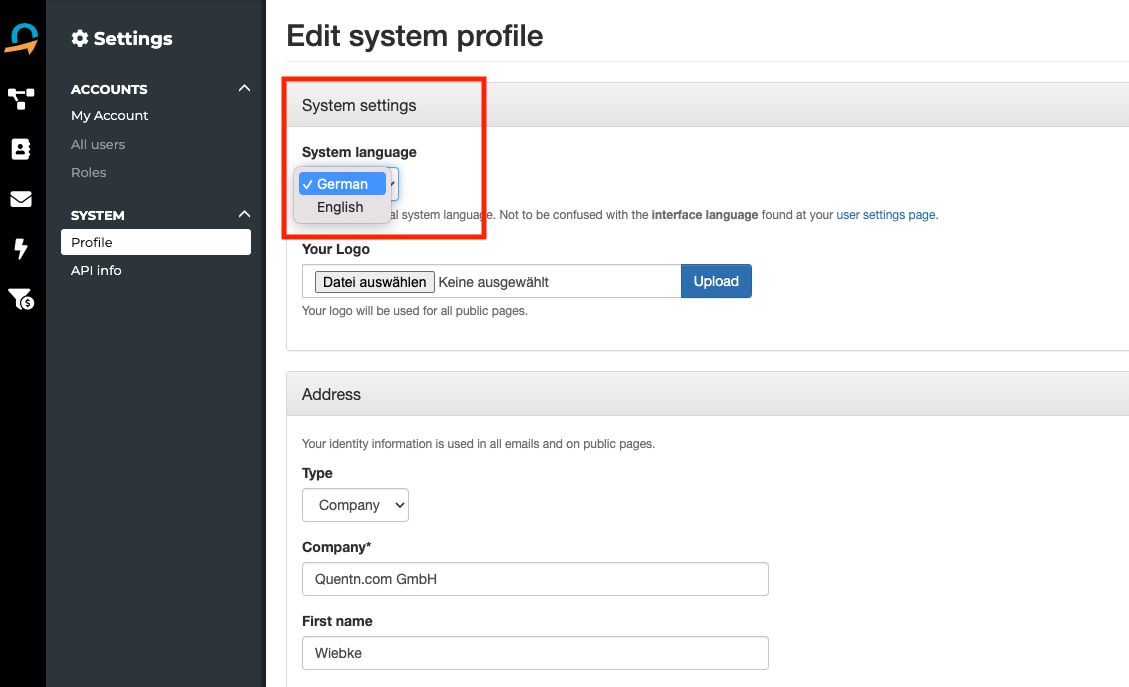Click the Upload logo button

pyautogui.click(x=716, y=281)
